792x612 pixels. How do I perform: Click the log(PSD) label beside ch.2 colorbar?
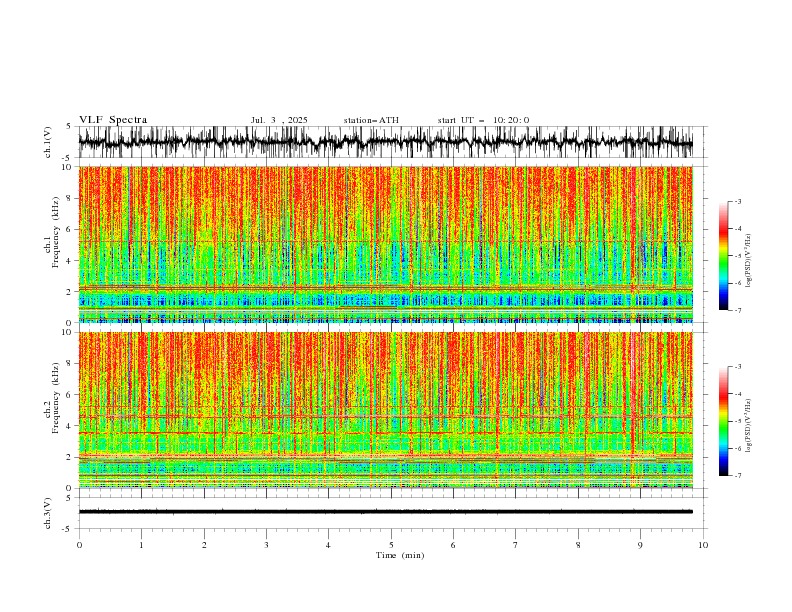tap(749, 426)
